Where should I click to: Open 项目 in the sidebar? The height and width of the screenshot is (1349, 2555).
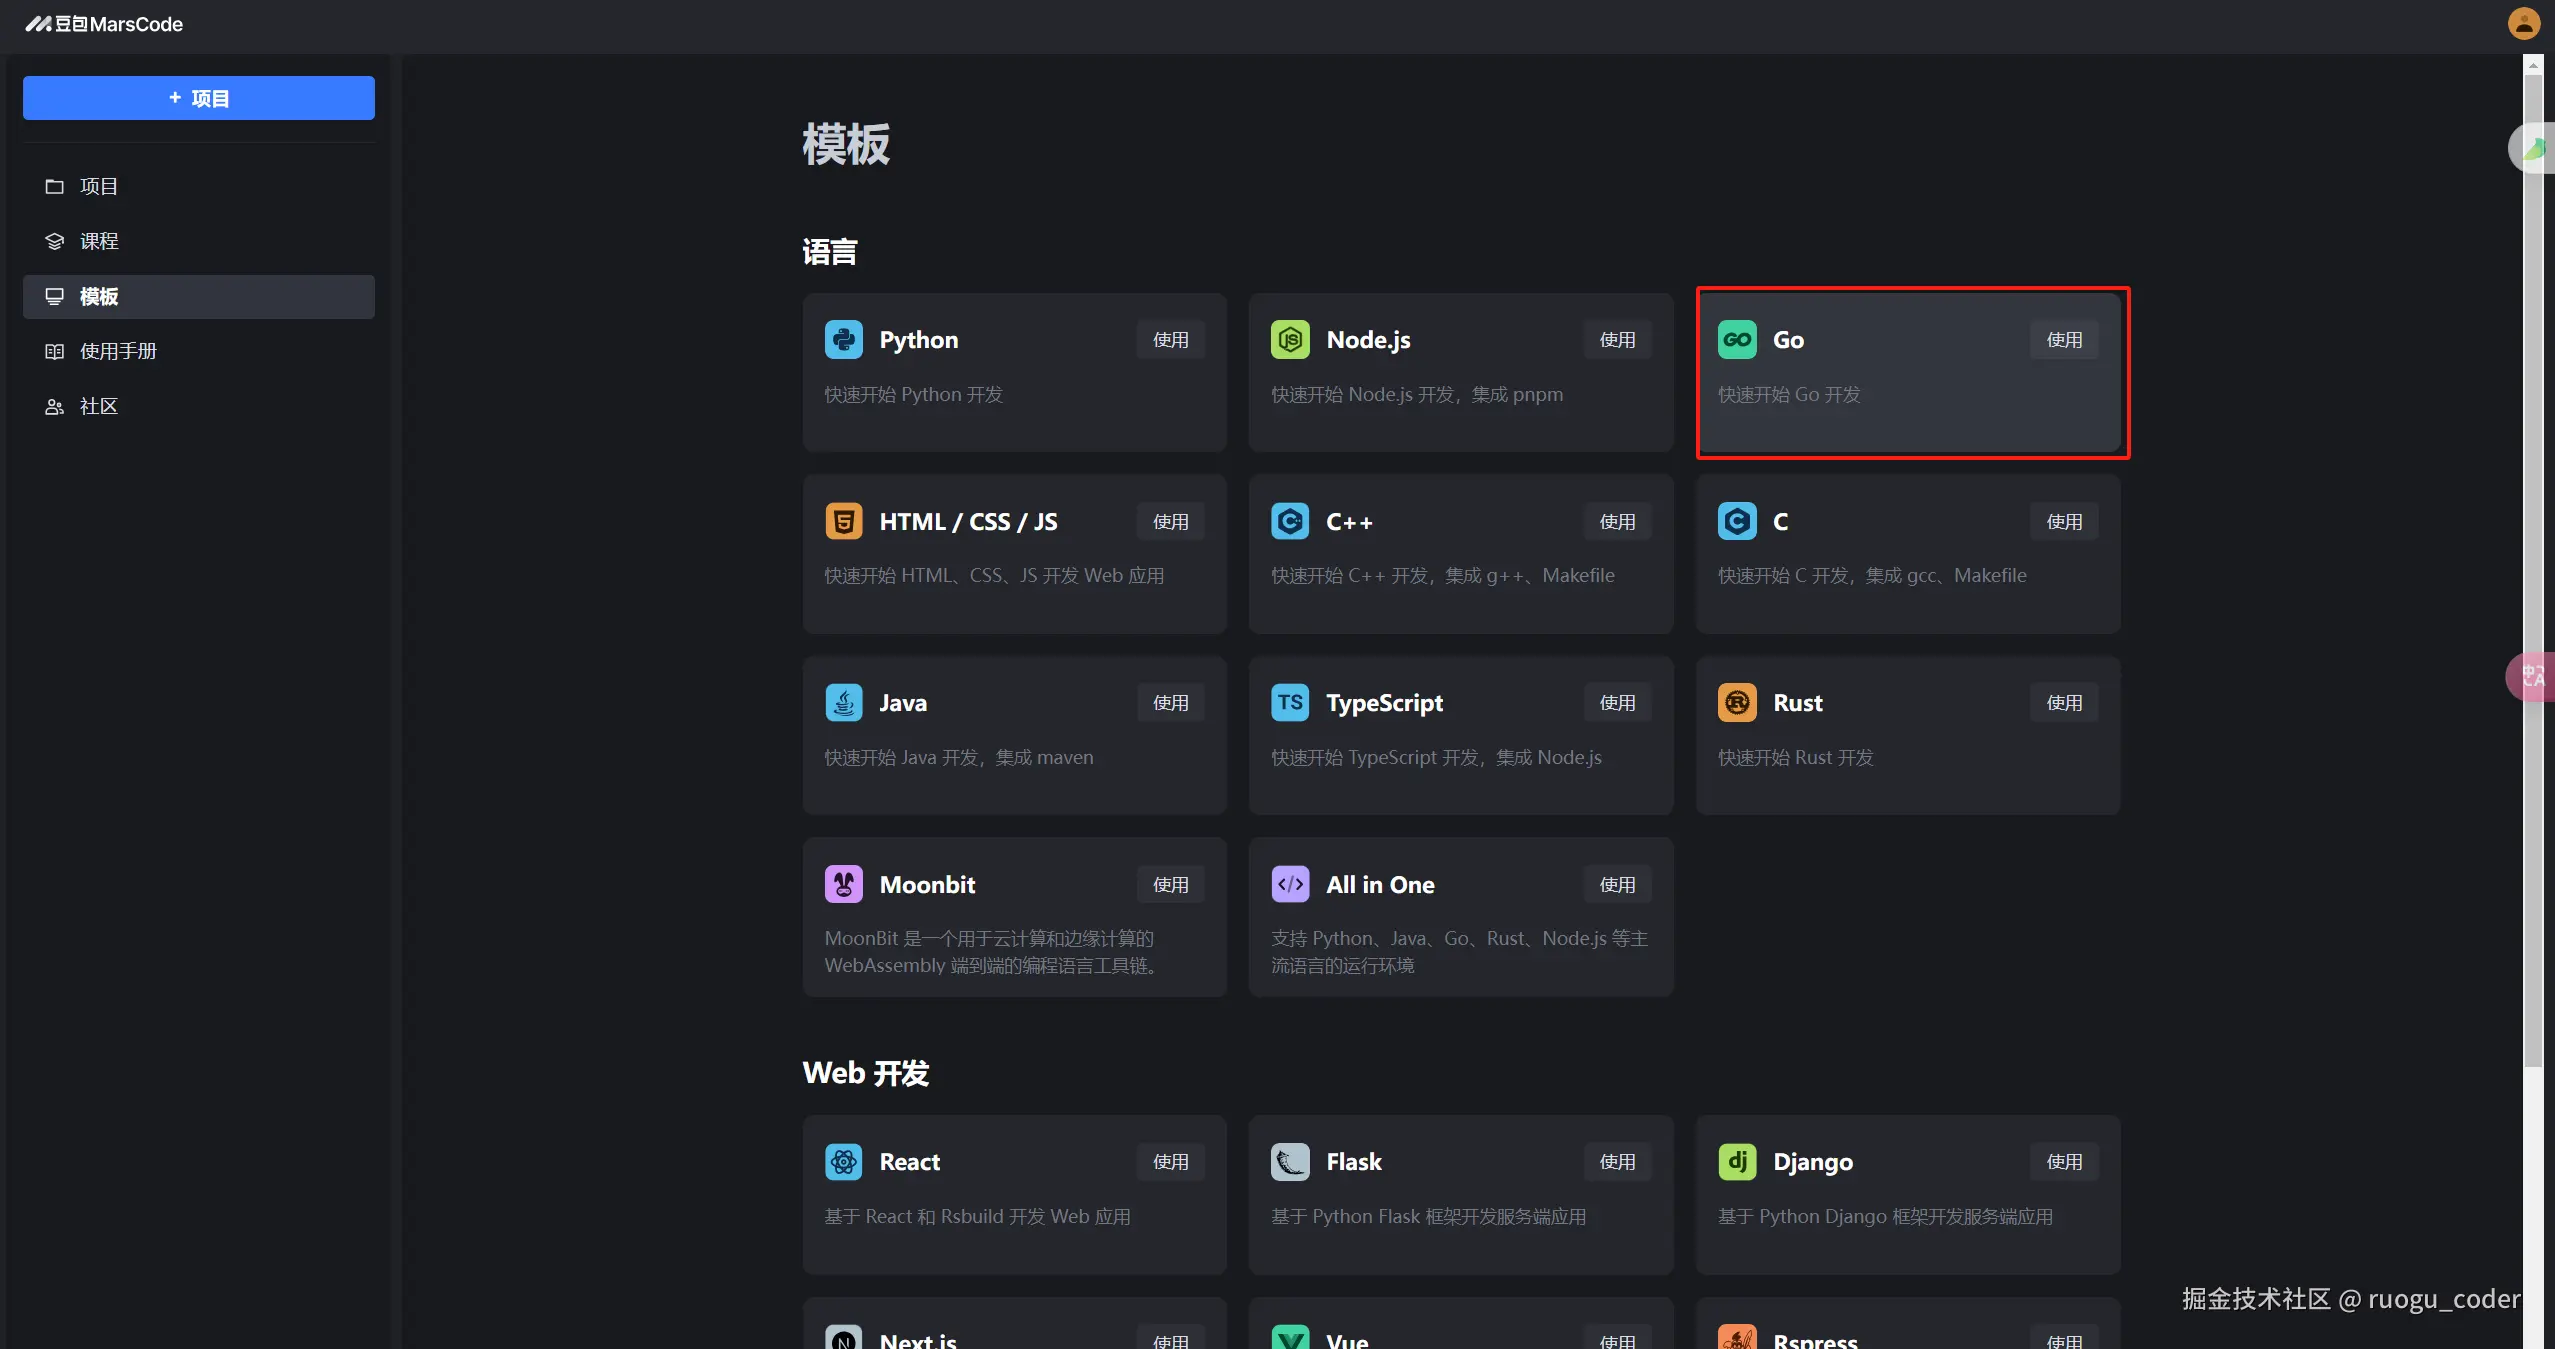click(x=98, y=187)
